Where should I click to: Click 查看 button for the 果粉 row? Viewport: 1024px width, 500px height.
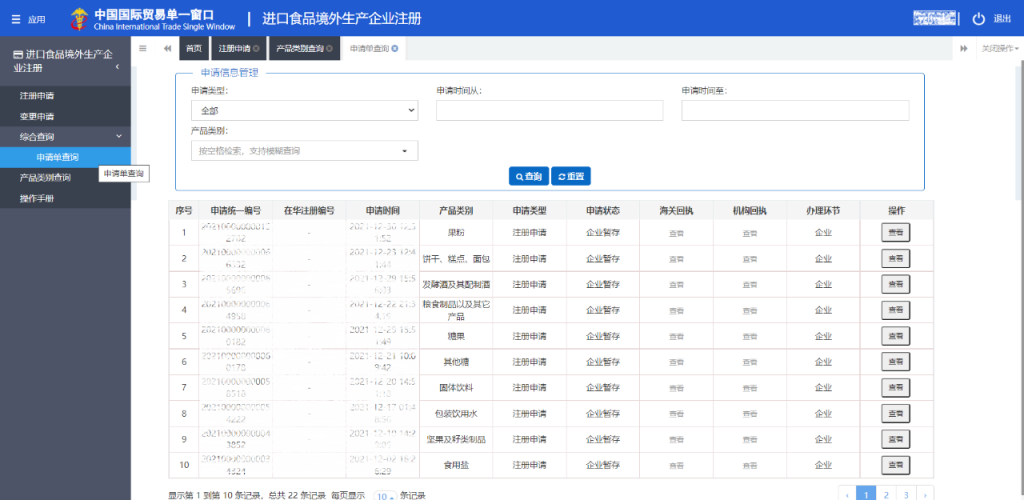click(x=895, y=232)
